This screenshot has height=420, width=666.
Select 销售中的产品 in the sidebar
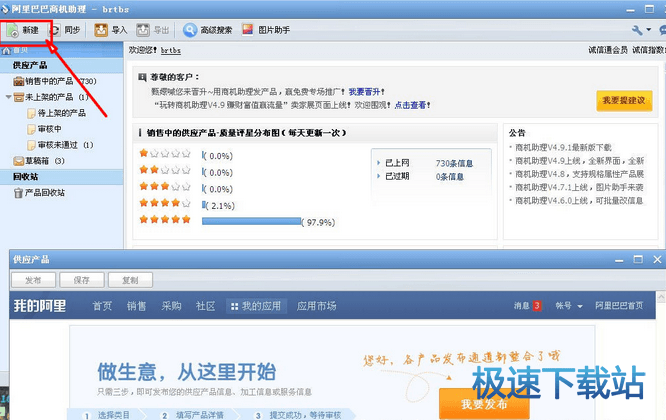tap(55, 81)
